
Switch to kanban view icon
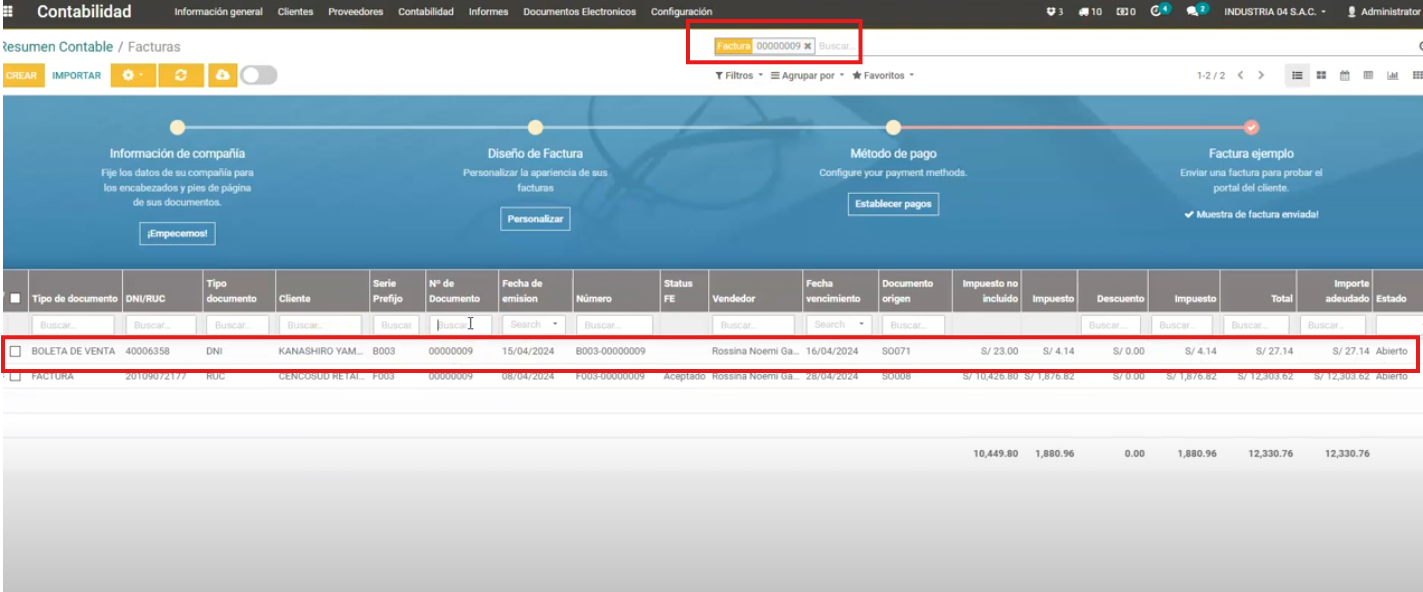tap(1321, 75)
